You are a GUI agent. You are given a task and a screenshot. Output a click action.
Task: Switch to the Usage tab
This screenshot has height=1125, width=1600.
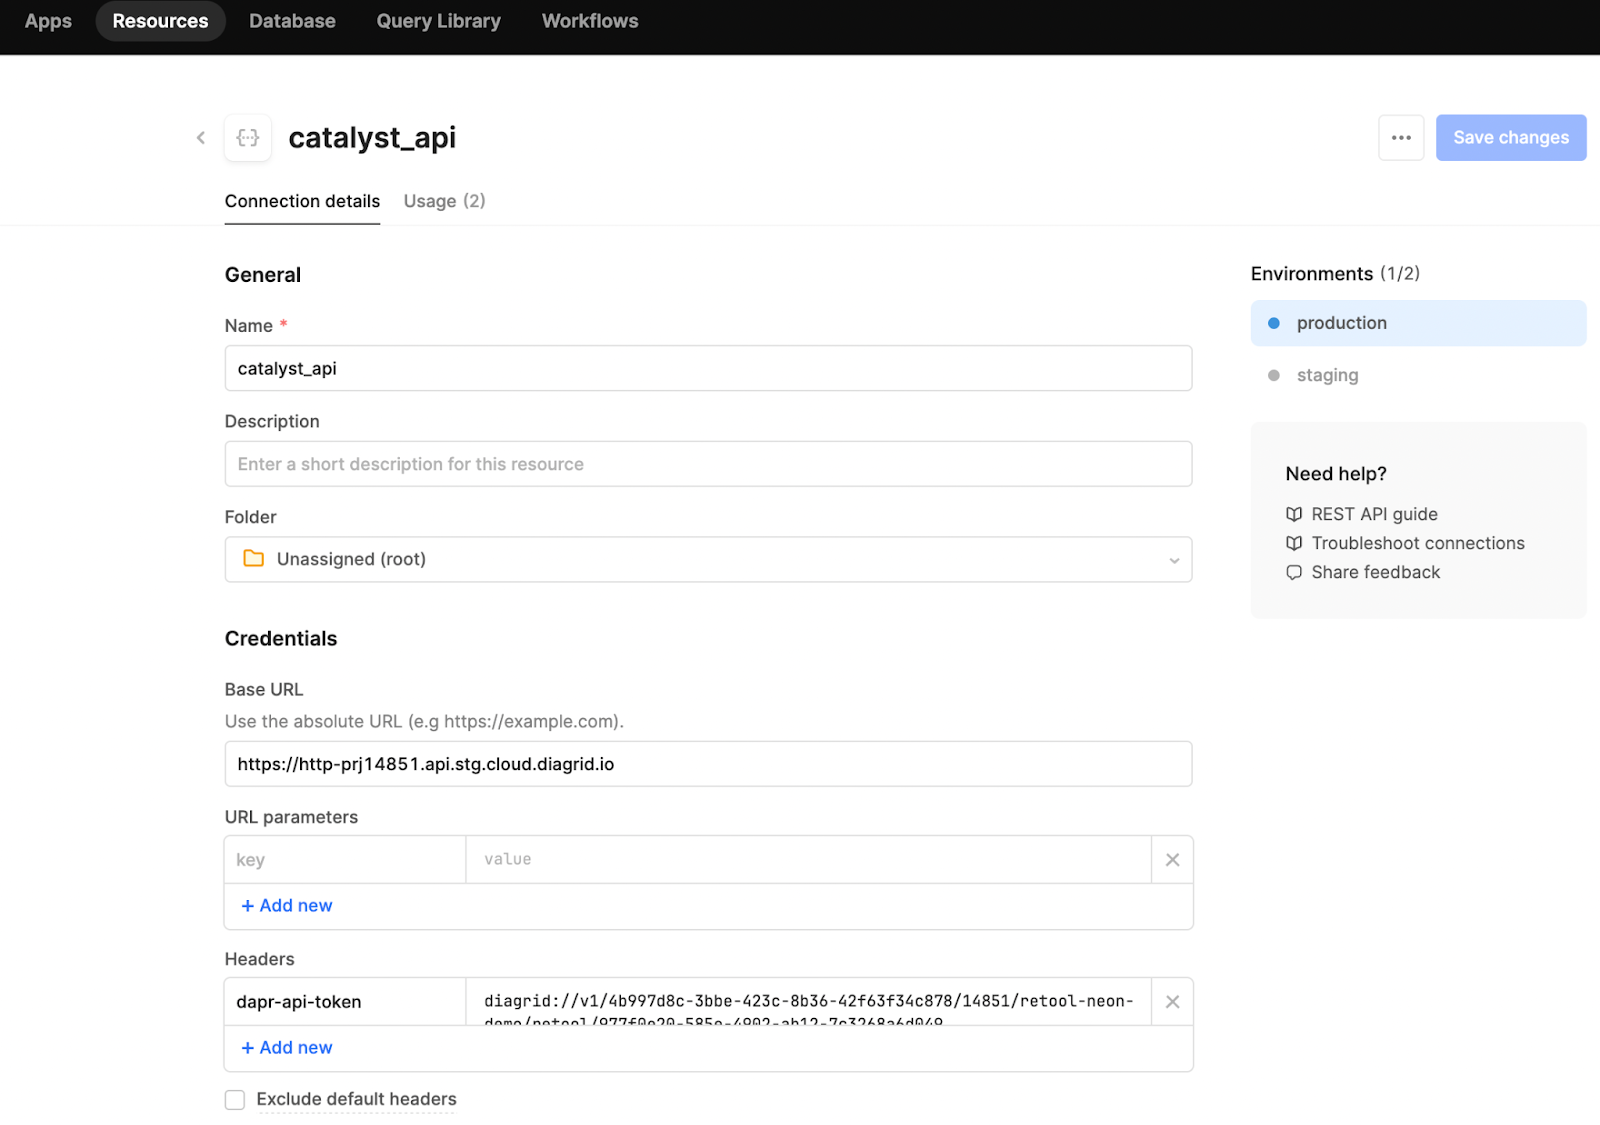[x=444, y=201]
